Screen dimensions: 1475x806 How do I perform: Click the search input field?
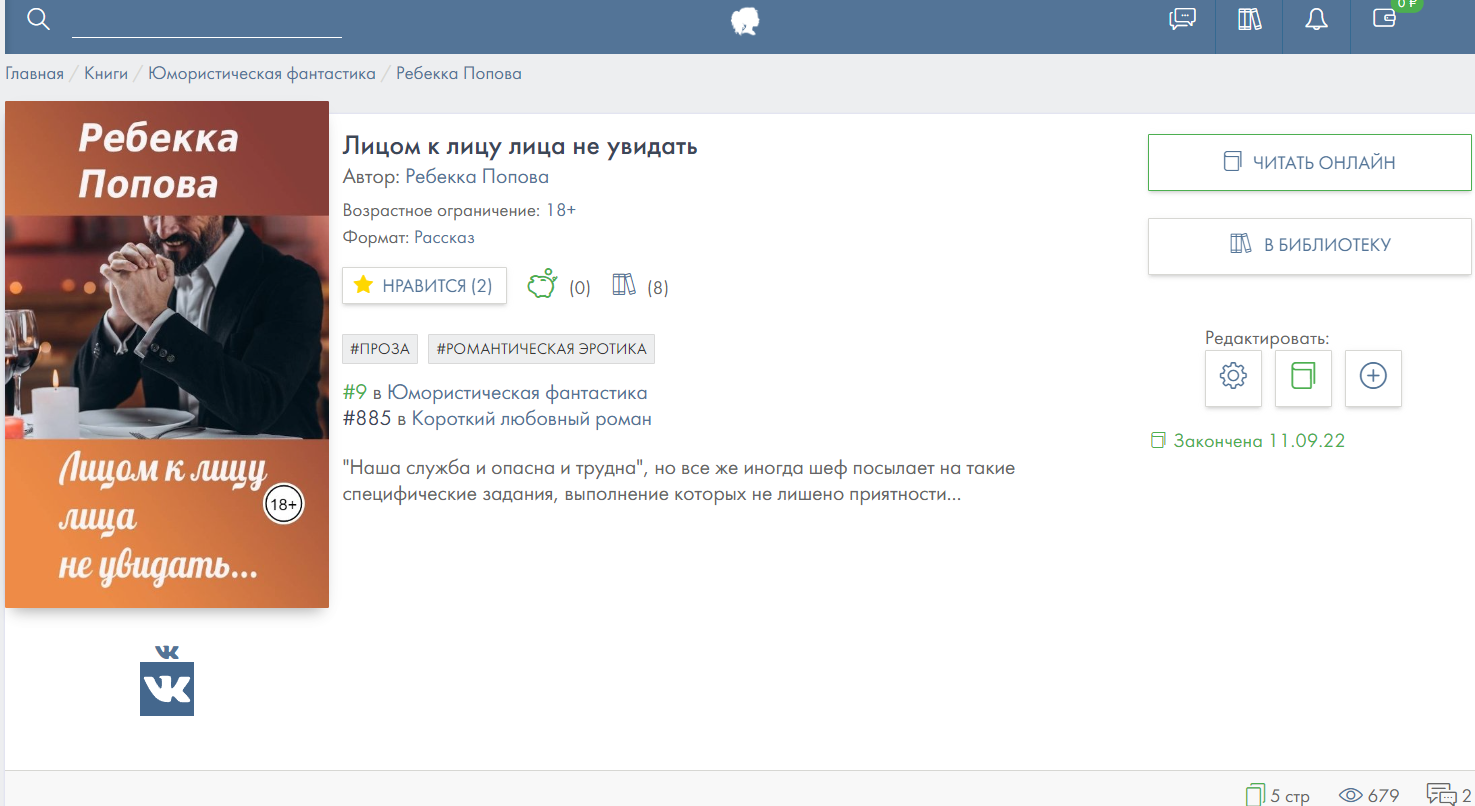(x=206, y=21)
